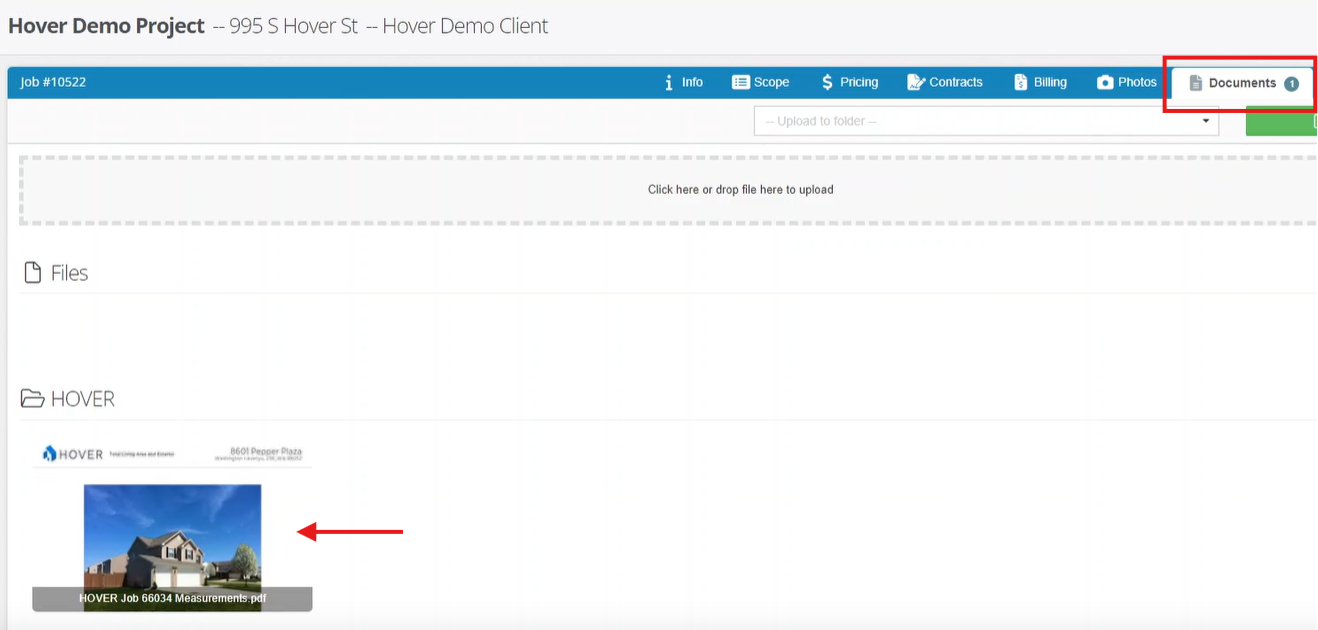Click the Contracts signature icon
Screen dimensions: 1318x630
point(916,82)
